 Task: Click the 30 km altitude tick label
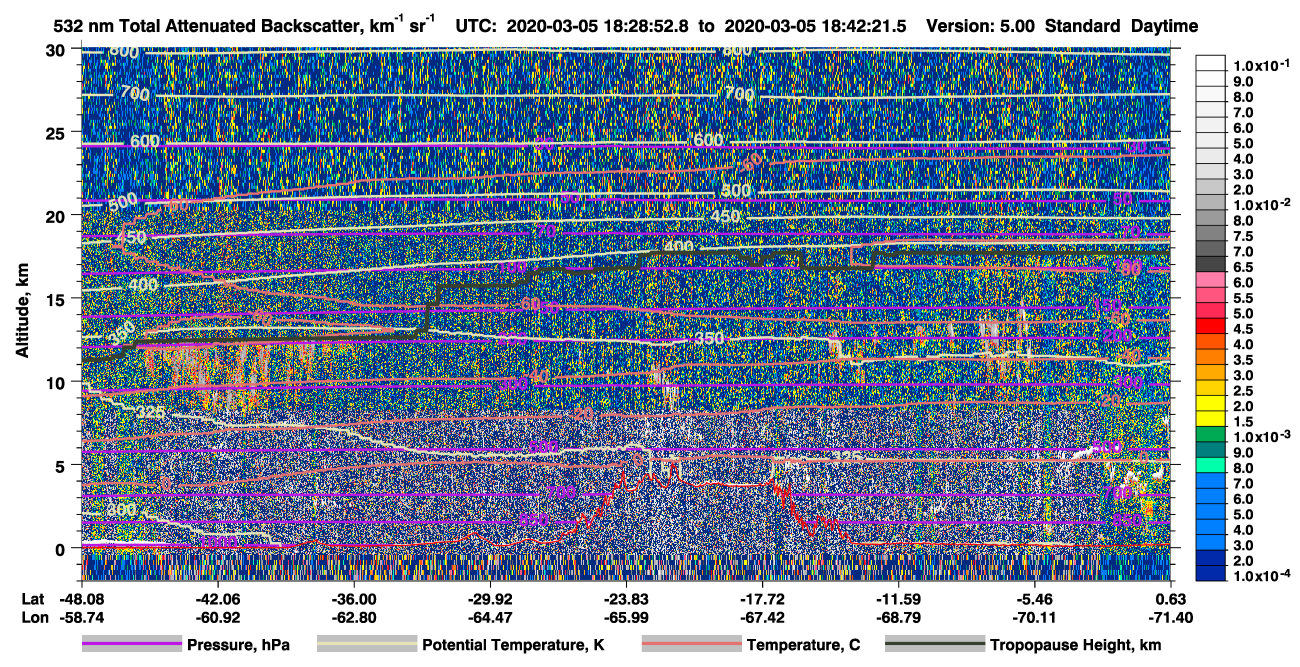click(57, 50)
